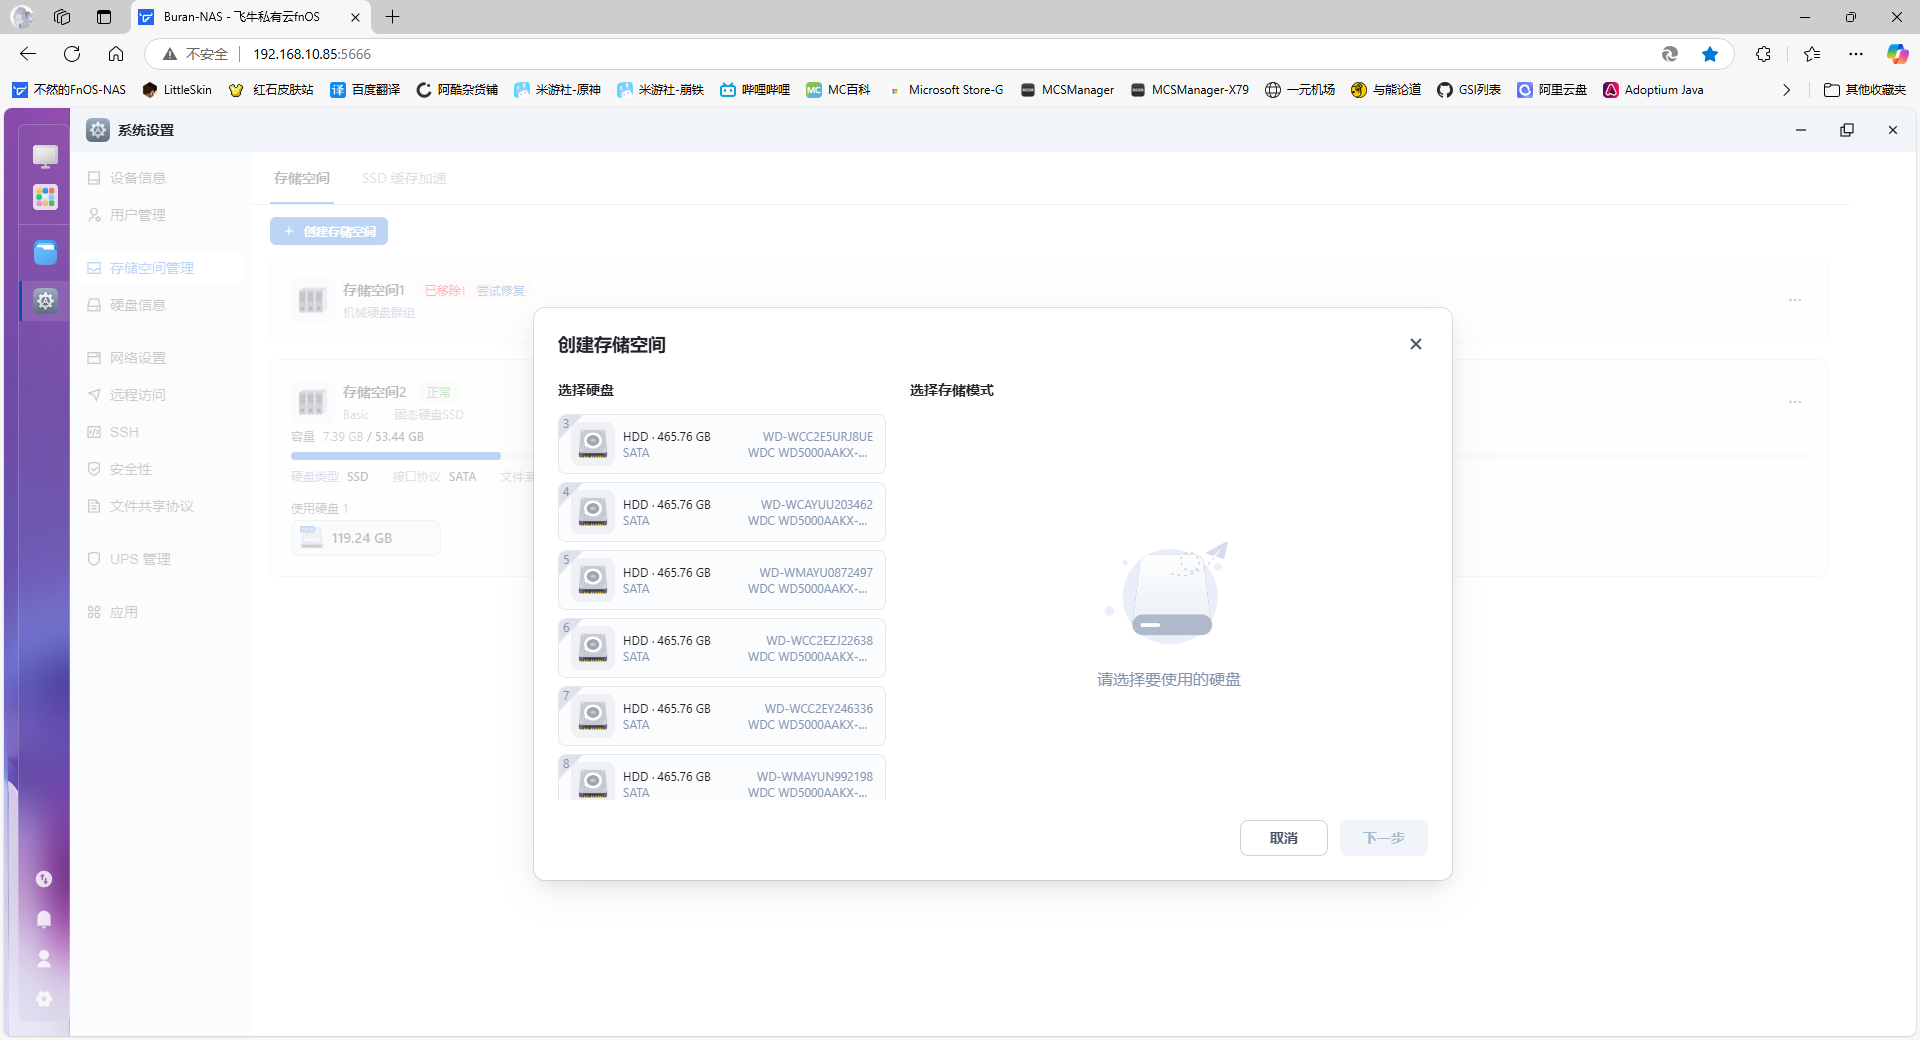Screen dimensions: 1920x1040
Task: Select the WD-WMAYUN992198 hard disk
Action: (721, 778)
